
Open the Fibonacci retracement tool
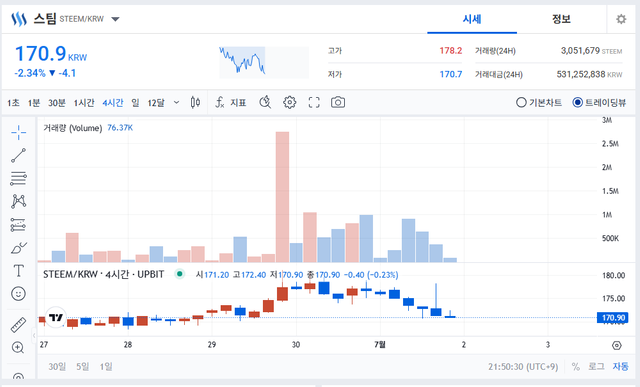tap(18, 178)
